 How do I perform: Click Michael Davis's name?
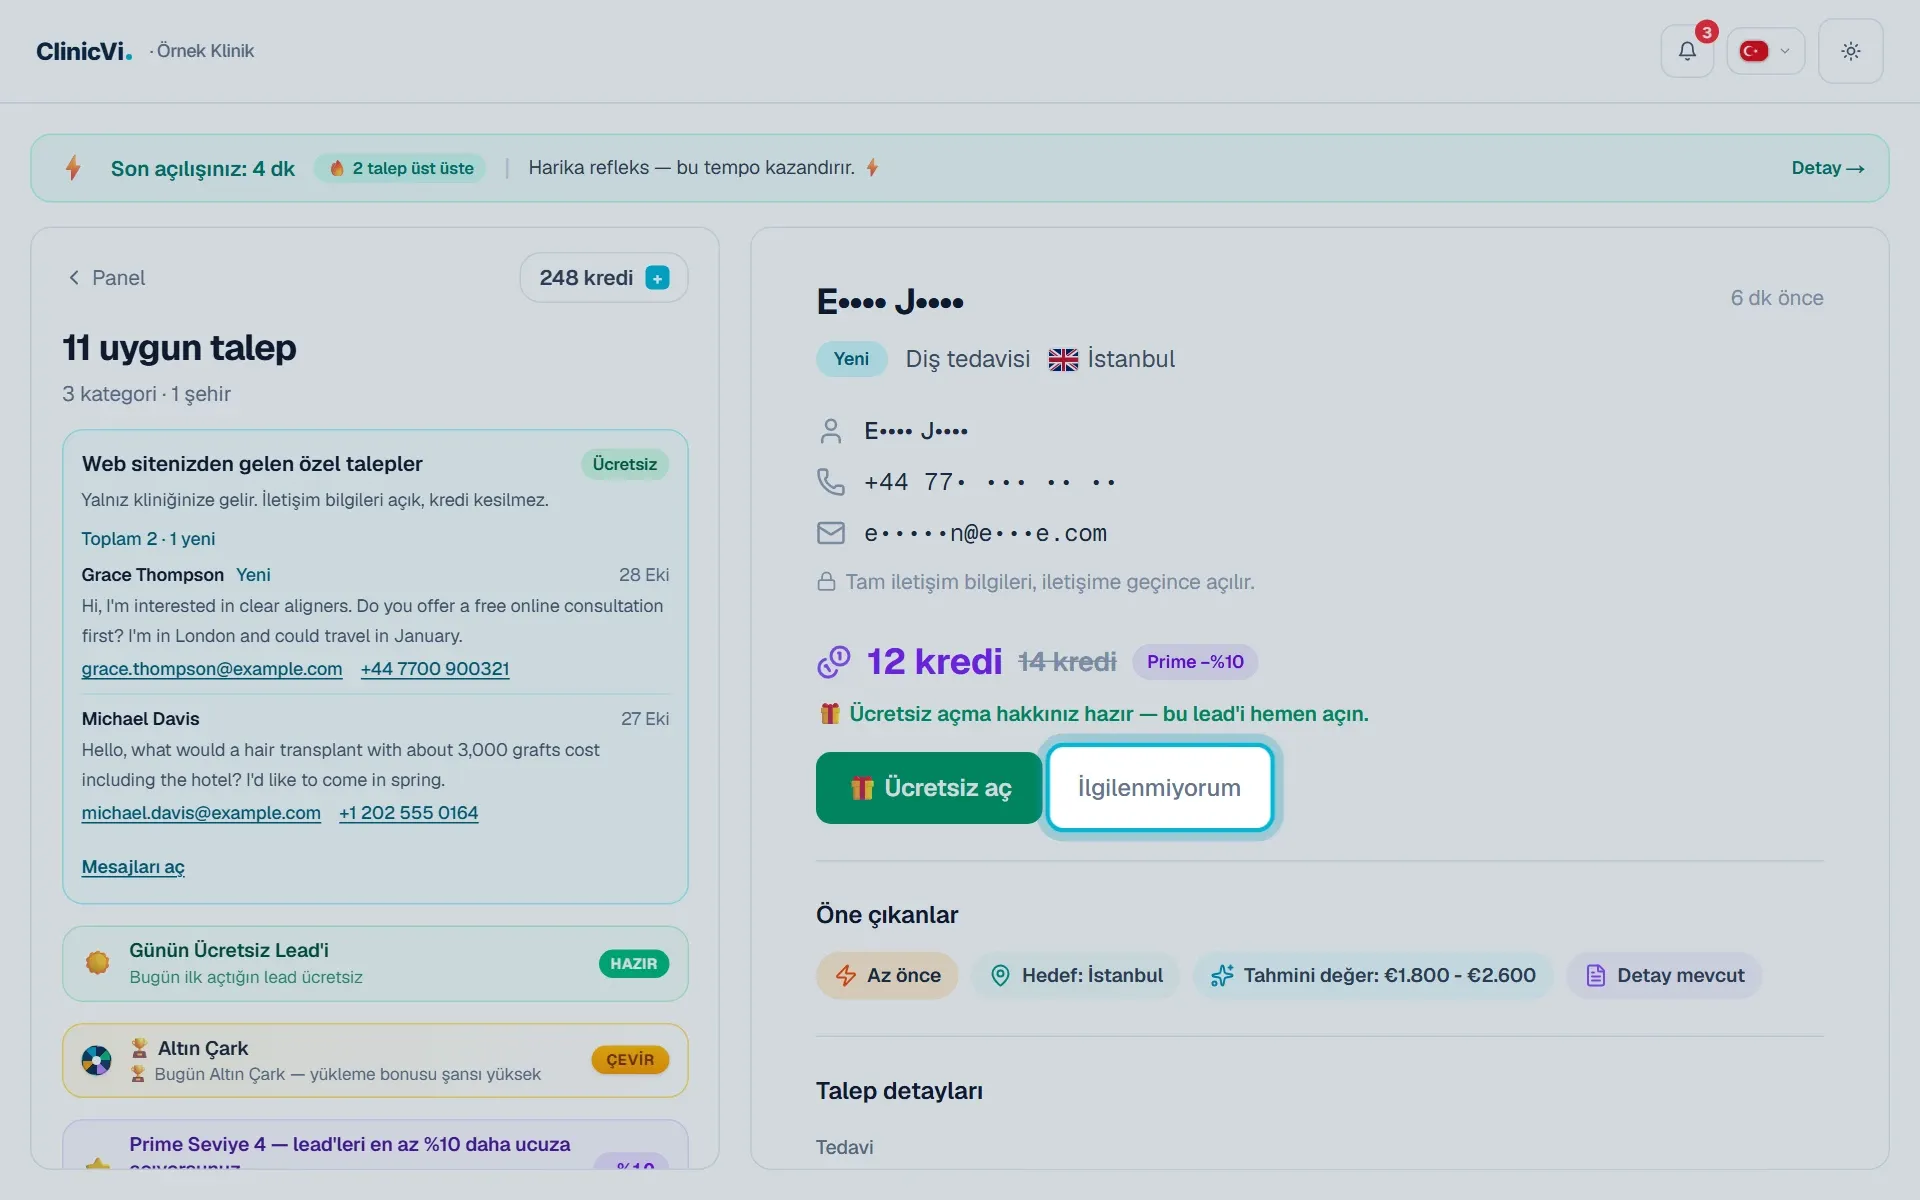[140, 719]
